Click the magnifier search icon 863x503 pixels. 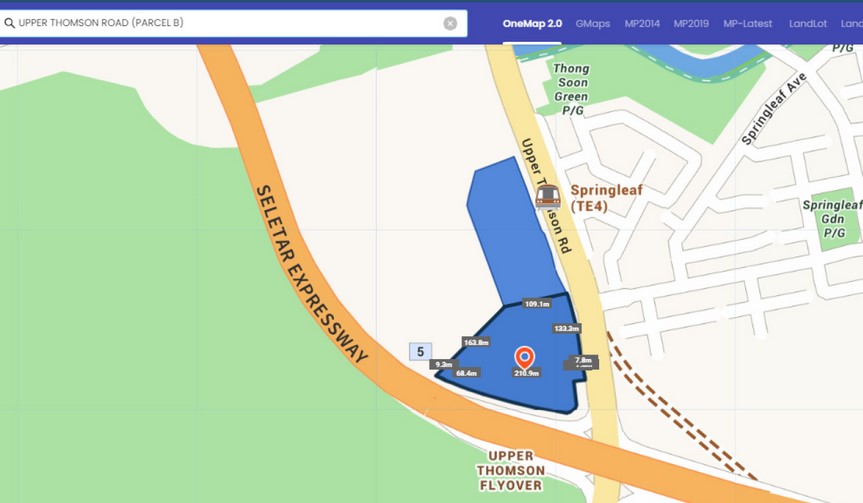point(9,23)
